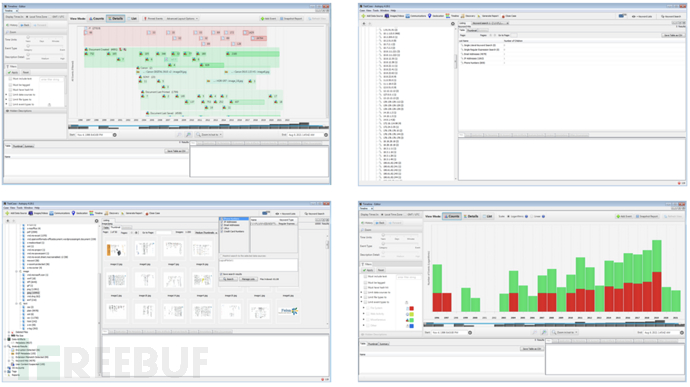Open Snapshot Report in details-view timeline window

point(291,18)
